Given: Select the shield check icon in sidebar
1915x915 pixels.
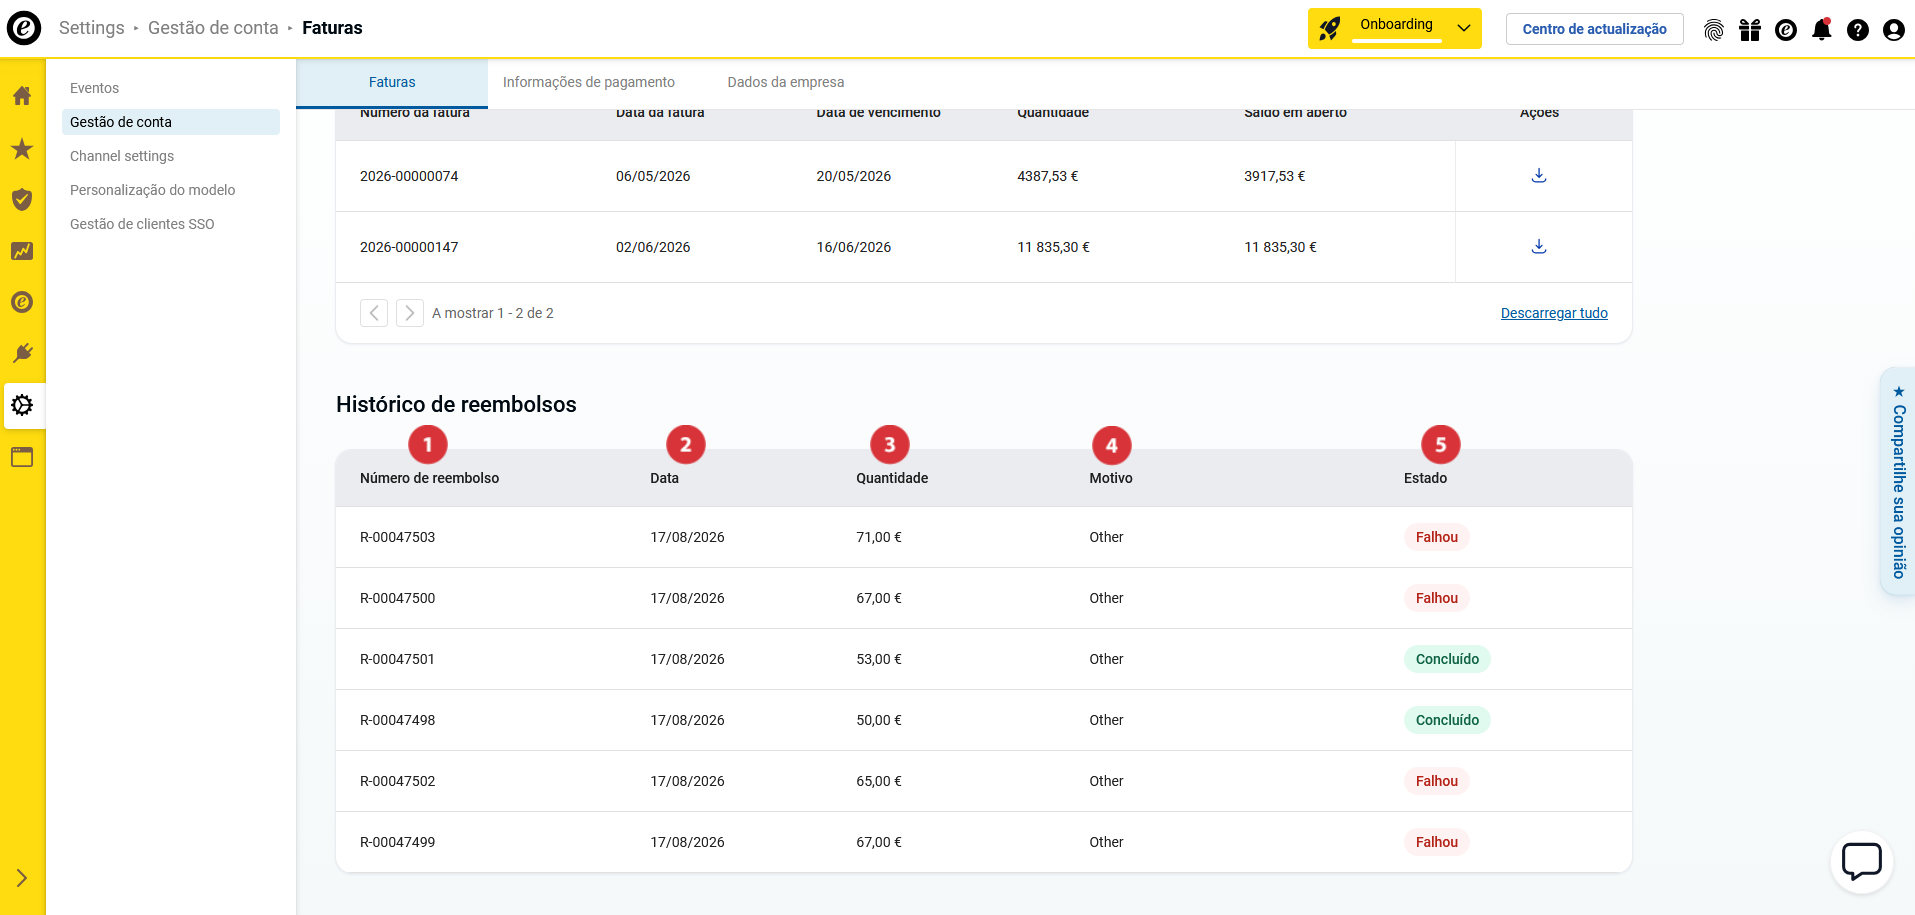Looking at the screenshot, I should [x=22, y=199].
